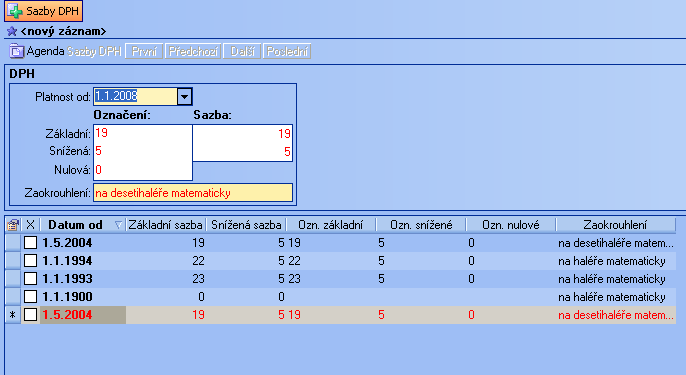
Task: Check the checkbox in the new red row
Action: click(30, 315)
